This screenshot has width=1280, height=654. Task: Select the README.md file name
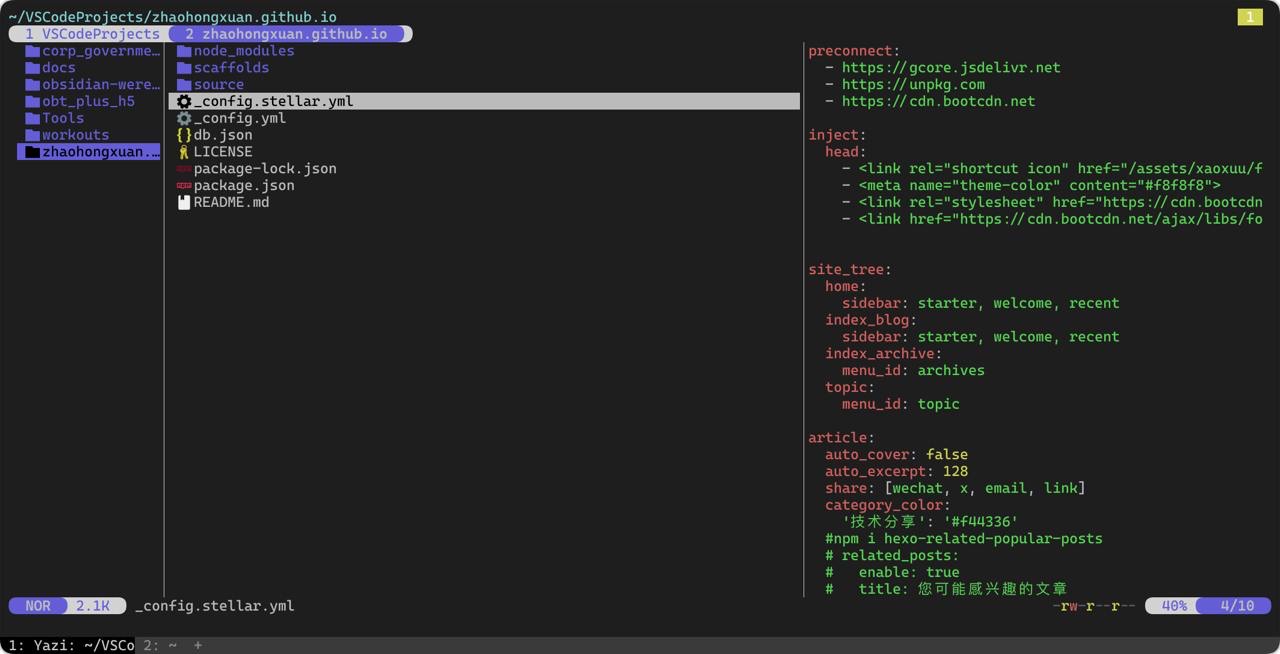(231, 202)
